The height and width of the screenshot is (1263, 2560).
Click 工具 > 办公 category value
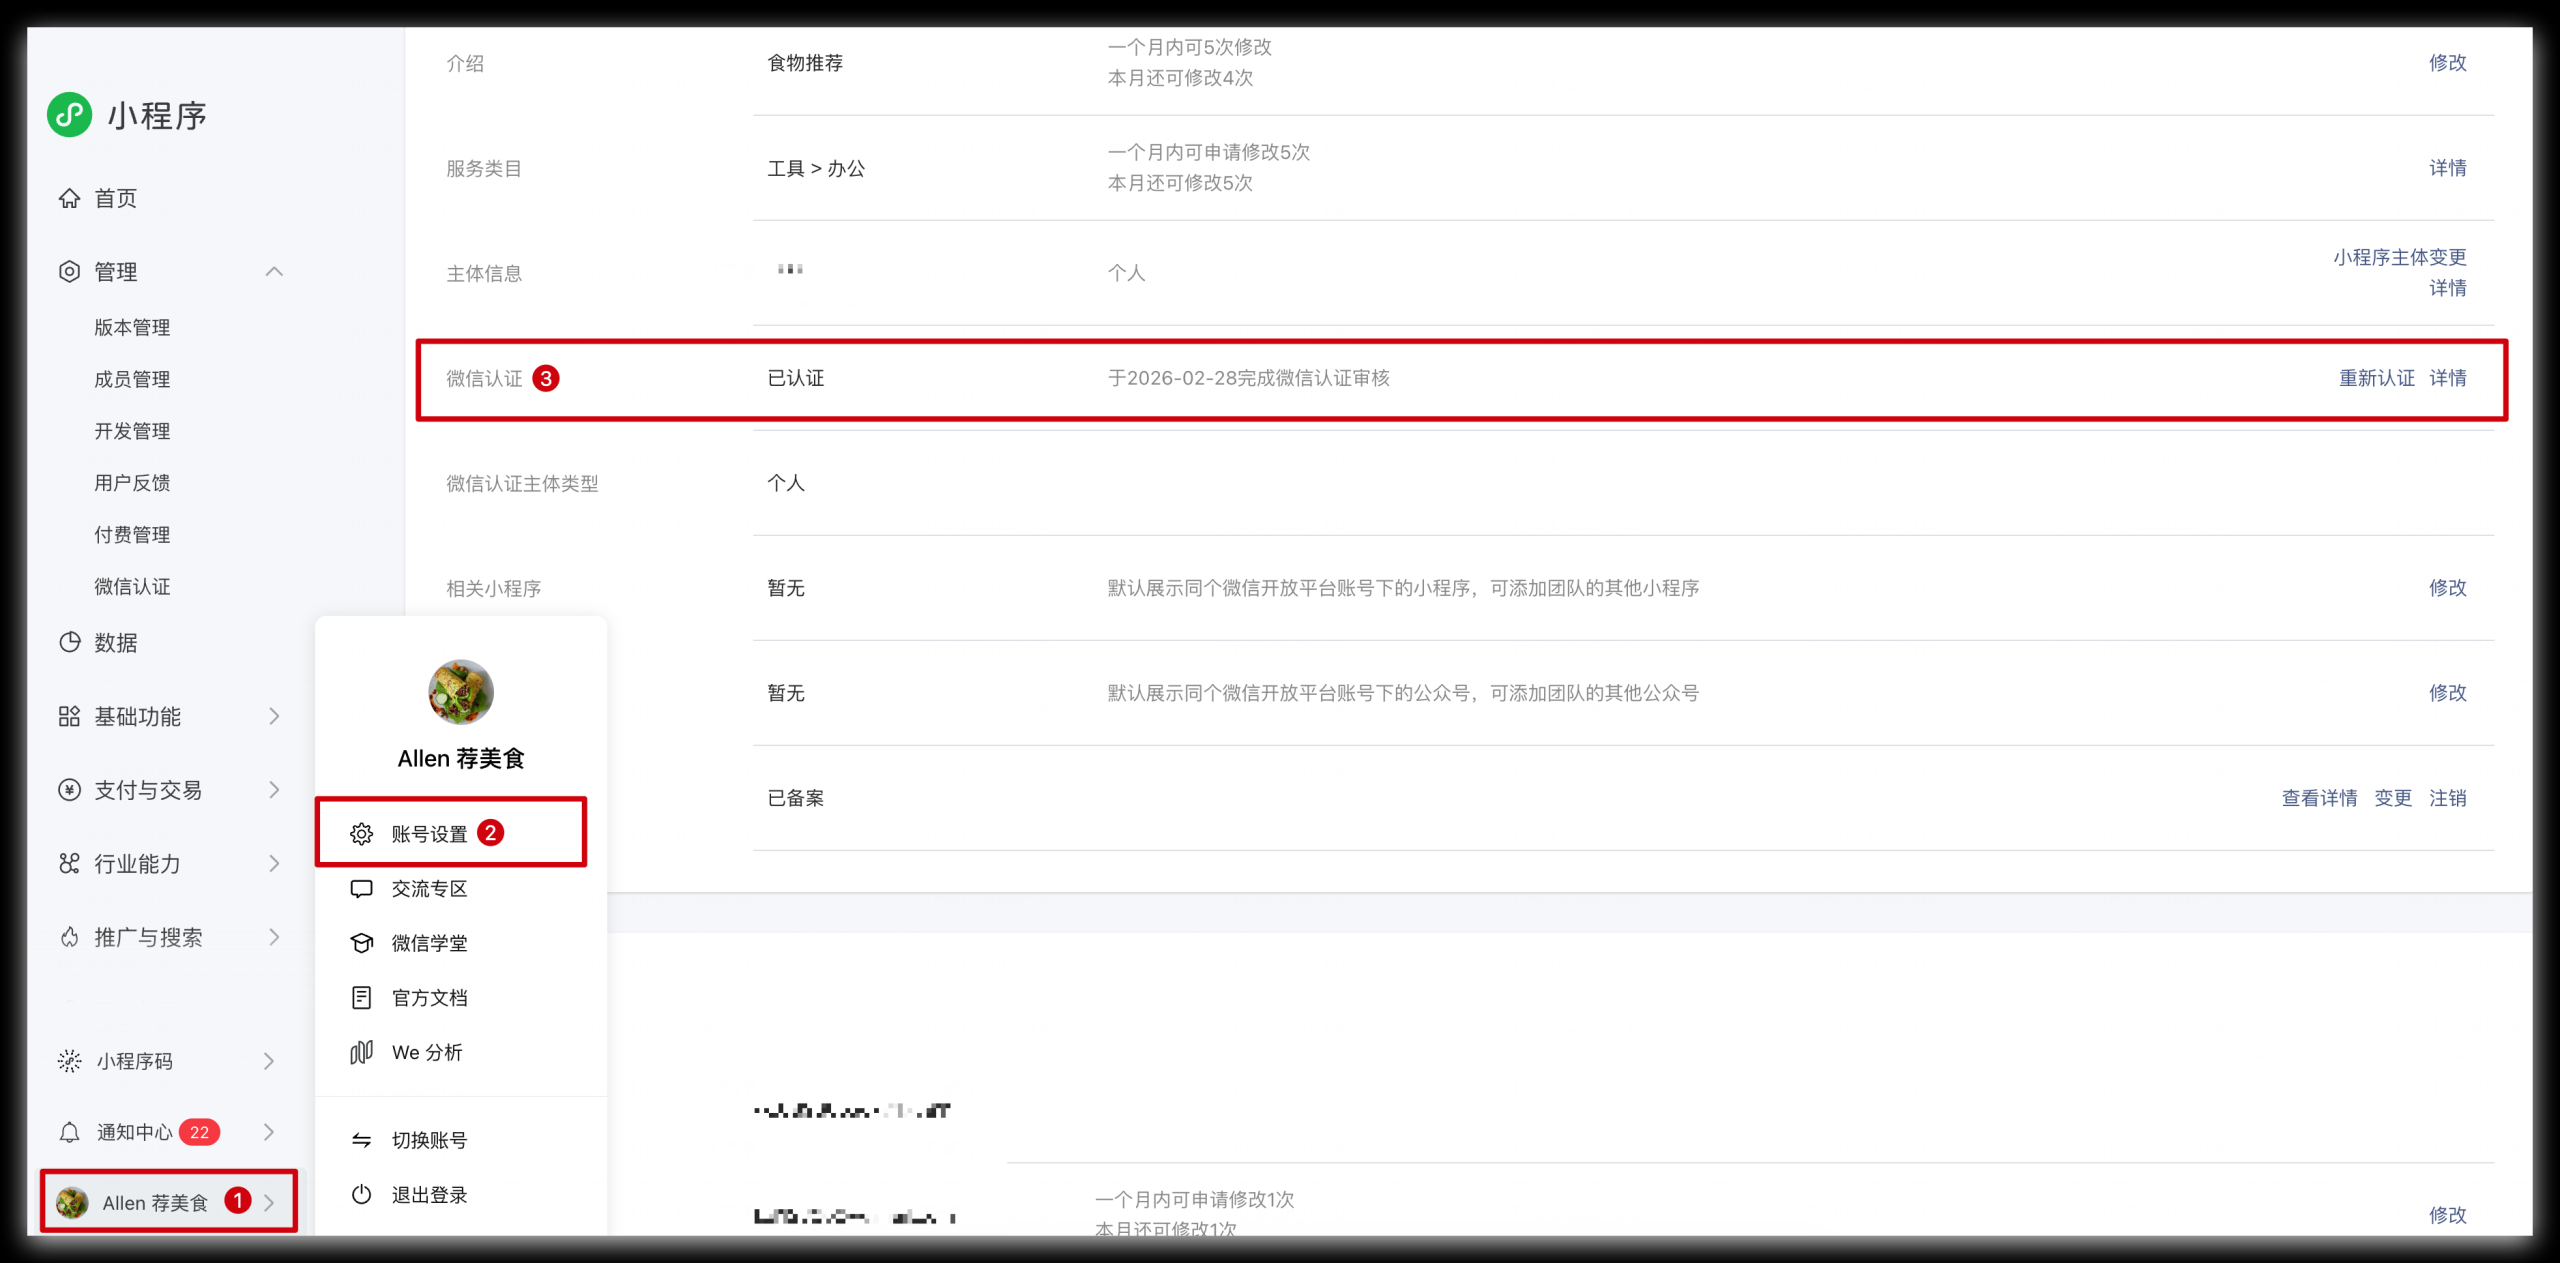coord(816,168)
